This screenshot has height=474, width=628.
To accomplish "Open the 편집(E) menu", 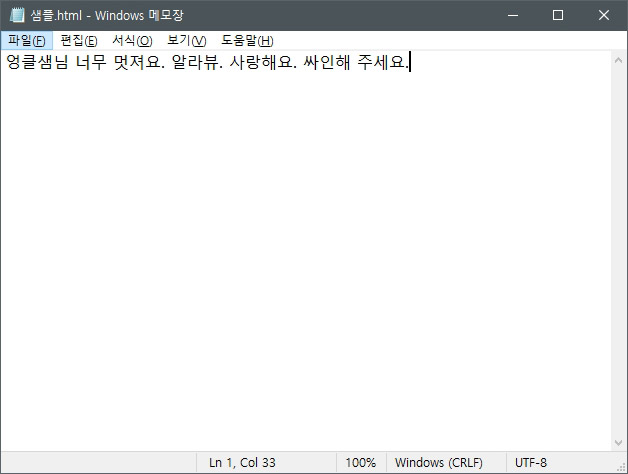I will (78, 40).
